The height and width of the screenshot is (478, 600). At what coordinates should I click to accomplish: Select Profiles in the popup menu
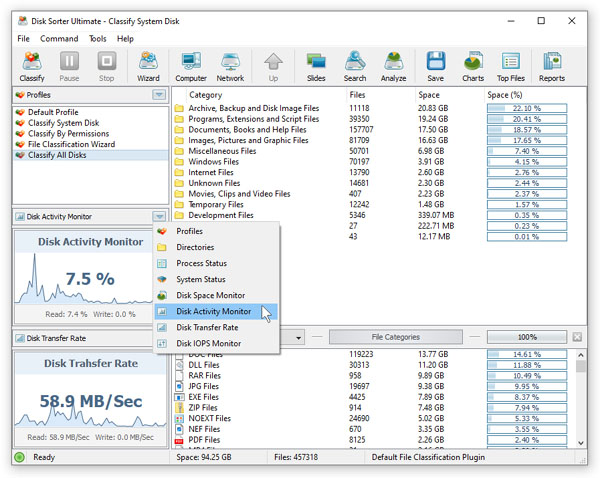[x=216, y=231]
